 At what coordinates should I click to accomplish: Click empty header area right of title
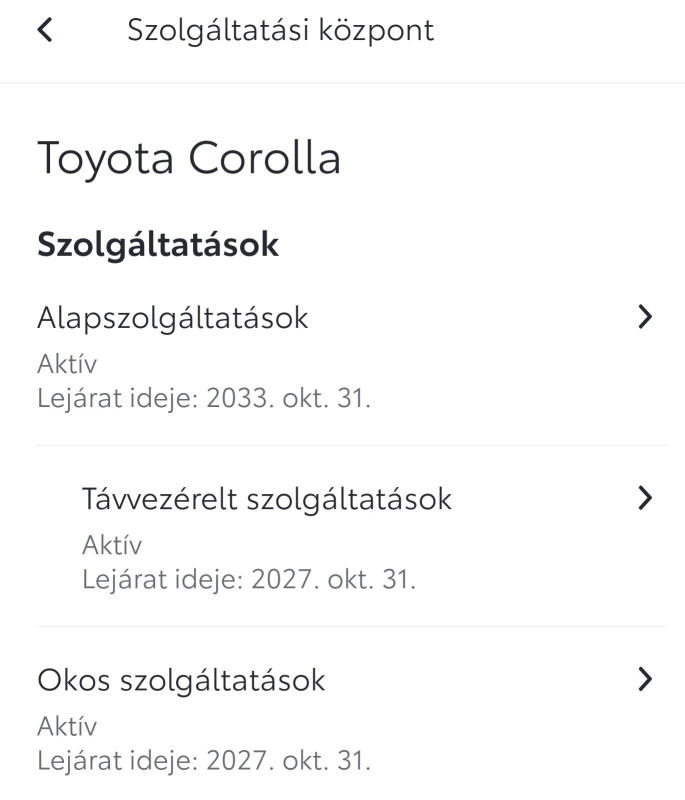click(560, 31)
